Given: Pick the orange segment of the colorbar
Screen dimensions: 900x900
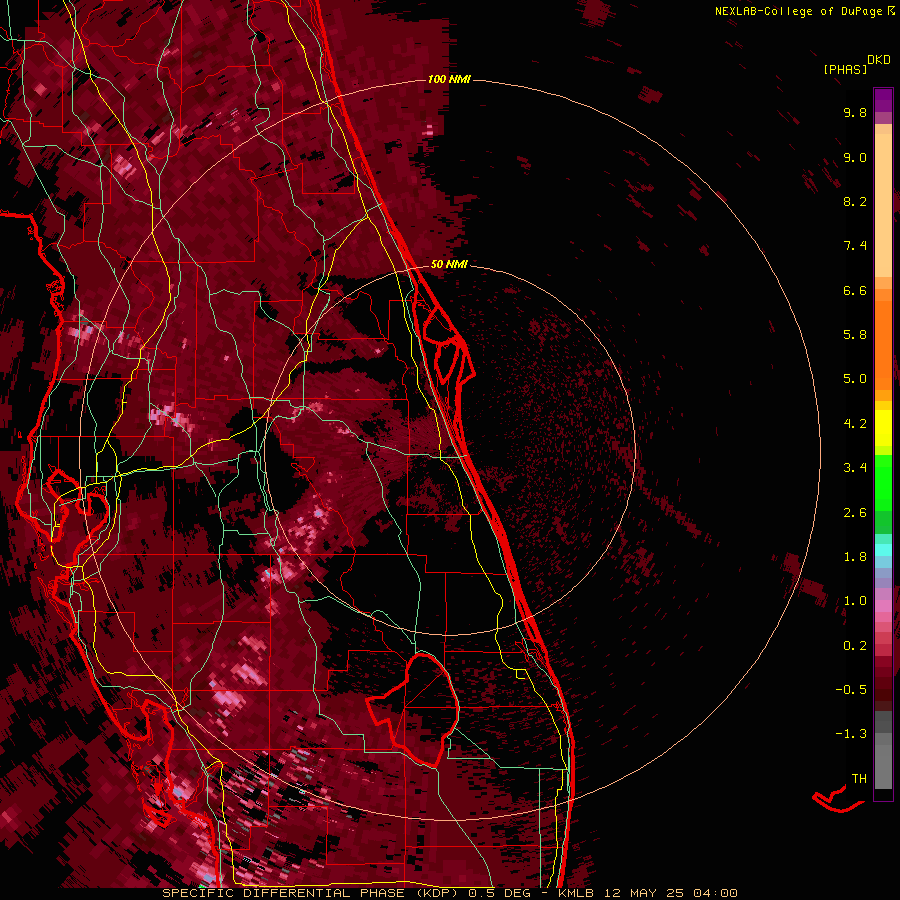Looking at the screenshot, I should point(883,346).
